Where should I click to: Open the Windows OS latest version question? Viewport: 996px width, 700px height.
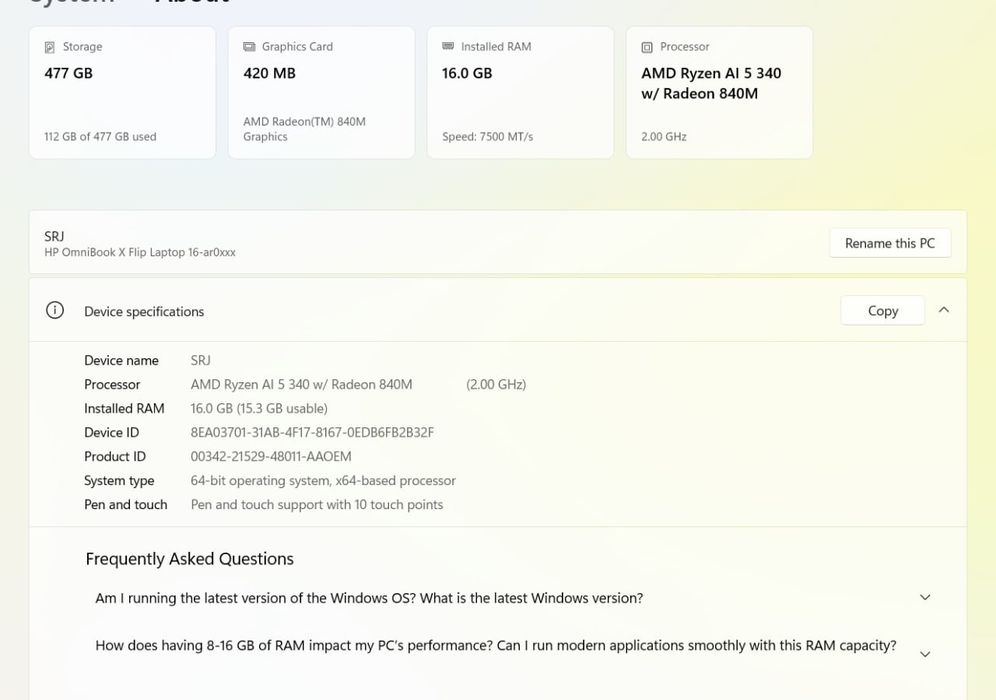(x=369, y=598)
